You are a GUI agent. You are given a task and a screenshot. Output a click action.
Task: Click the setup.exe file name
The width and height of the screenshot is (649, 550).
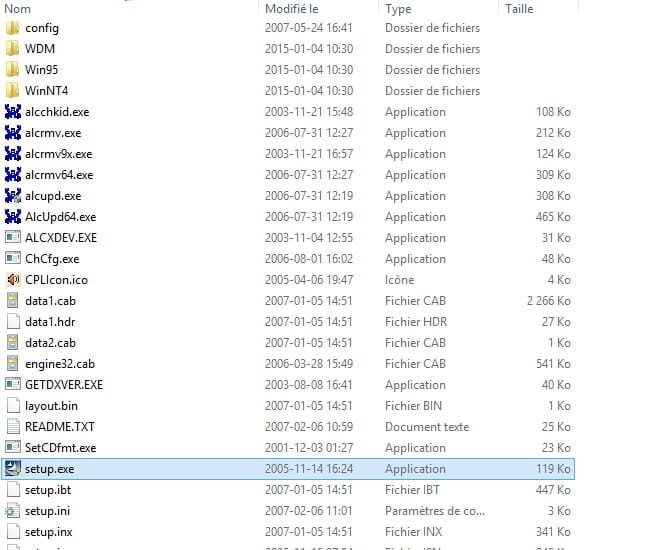pos(50,469)
